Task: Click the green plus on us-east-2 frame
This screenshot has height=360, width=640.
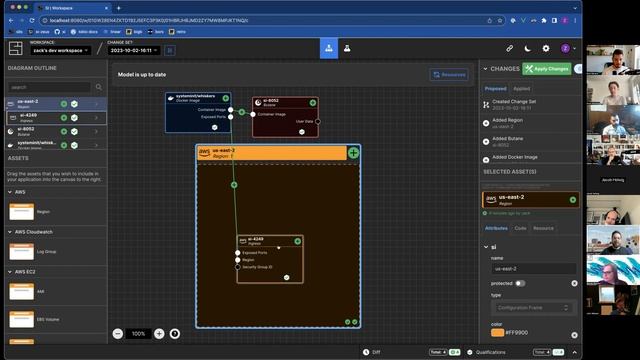Action: [353, 153]
